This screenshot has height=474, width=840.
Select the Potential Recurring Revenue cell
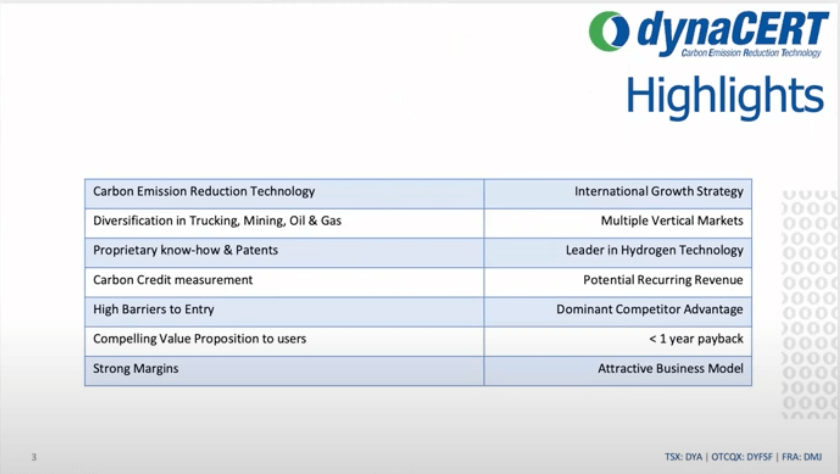[x=663, y=280]
